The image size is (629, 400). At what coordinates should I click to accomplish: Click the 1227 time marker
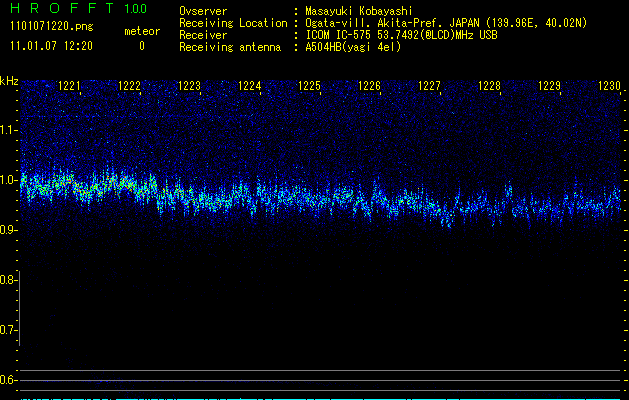[429, 87]
